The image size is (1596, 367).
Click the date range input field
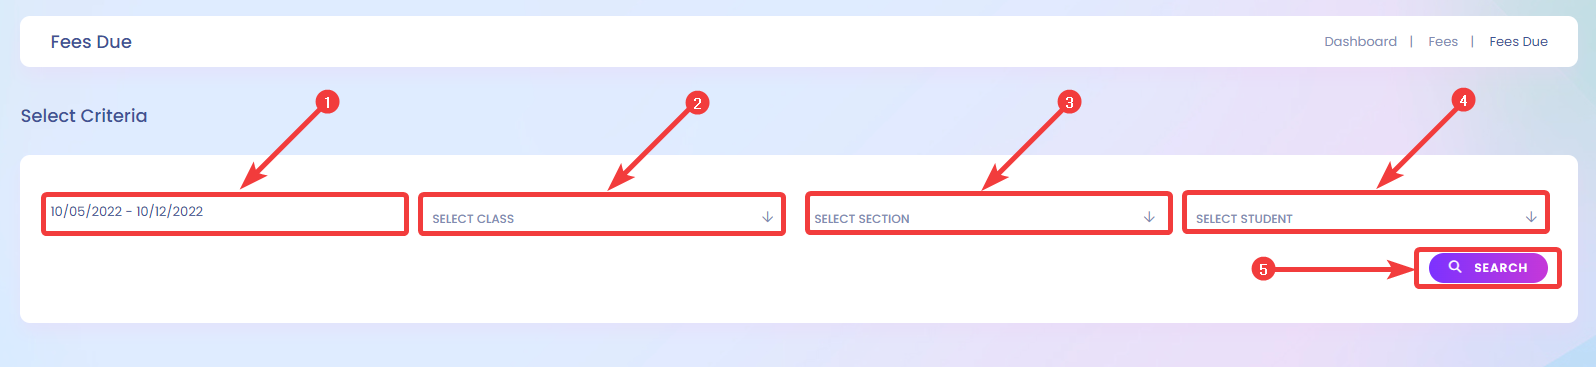pyautogui.click(x=225, y=214)
